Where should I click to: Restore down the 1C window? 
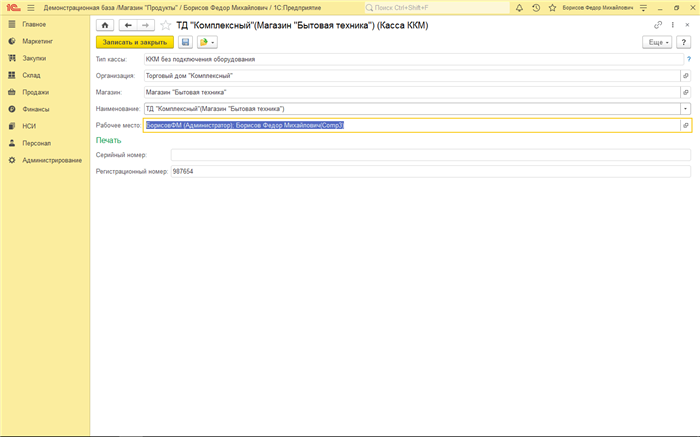[676, 8]
